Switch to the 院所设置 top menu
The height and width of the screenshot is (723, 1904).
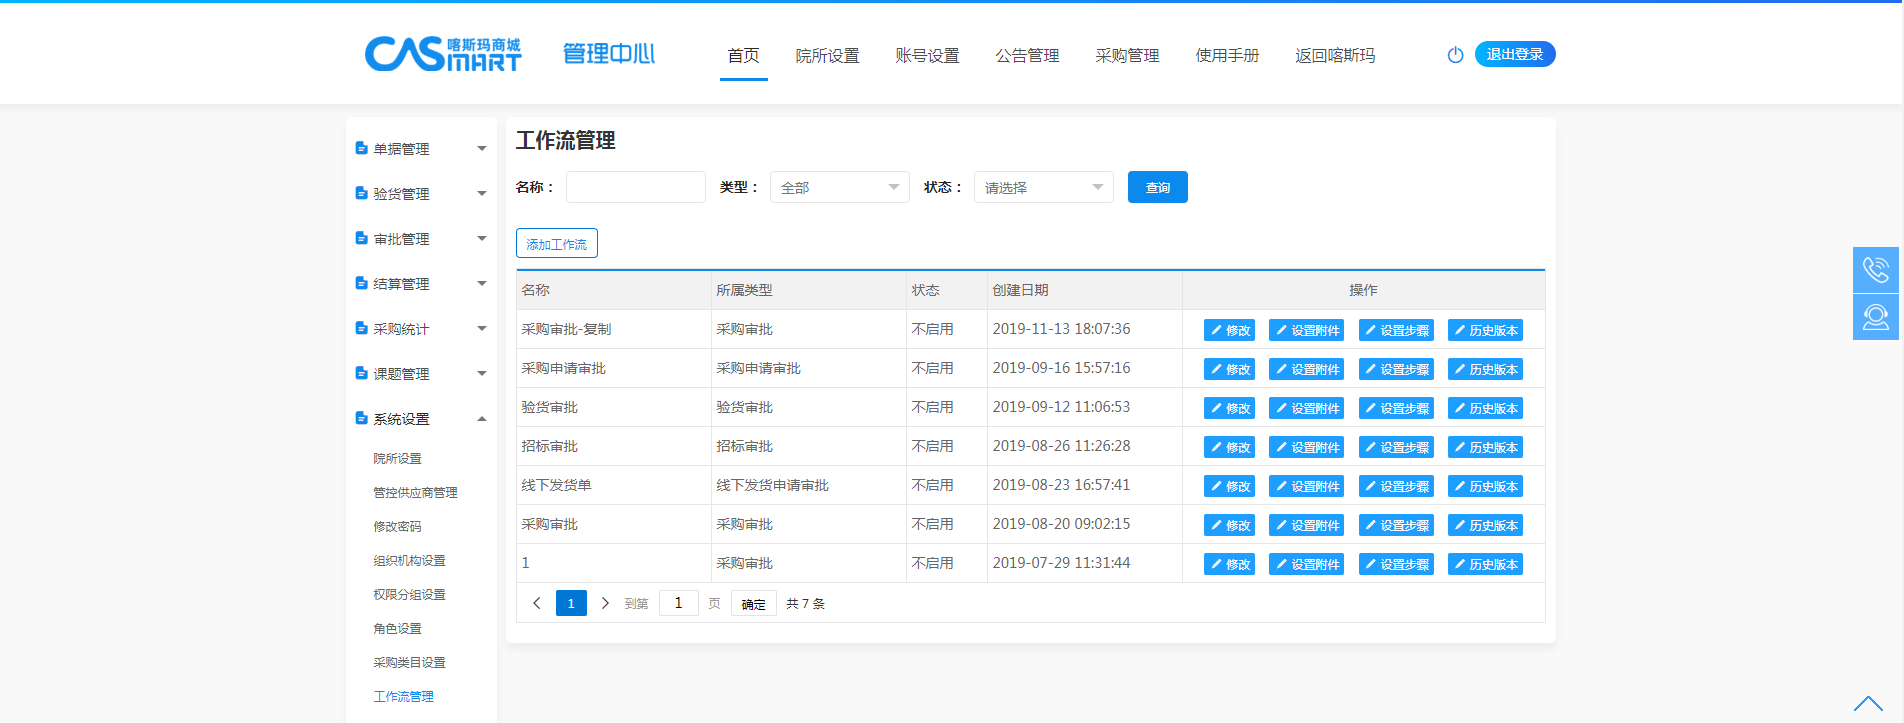827,56
